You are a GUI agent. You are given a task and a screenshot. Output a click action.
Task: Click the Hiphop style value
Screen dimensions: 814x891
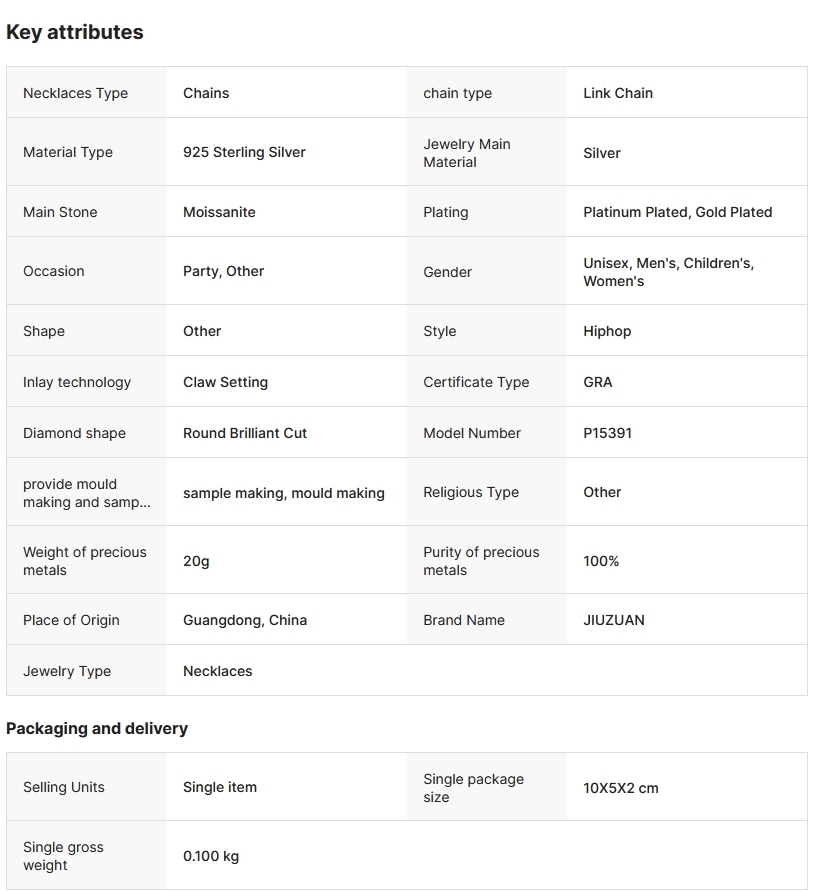point(607,331)
